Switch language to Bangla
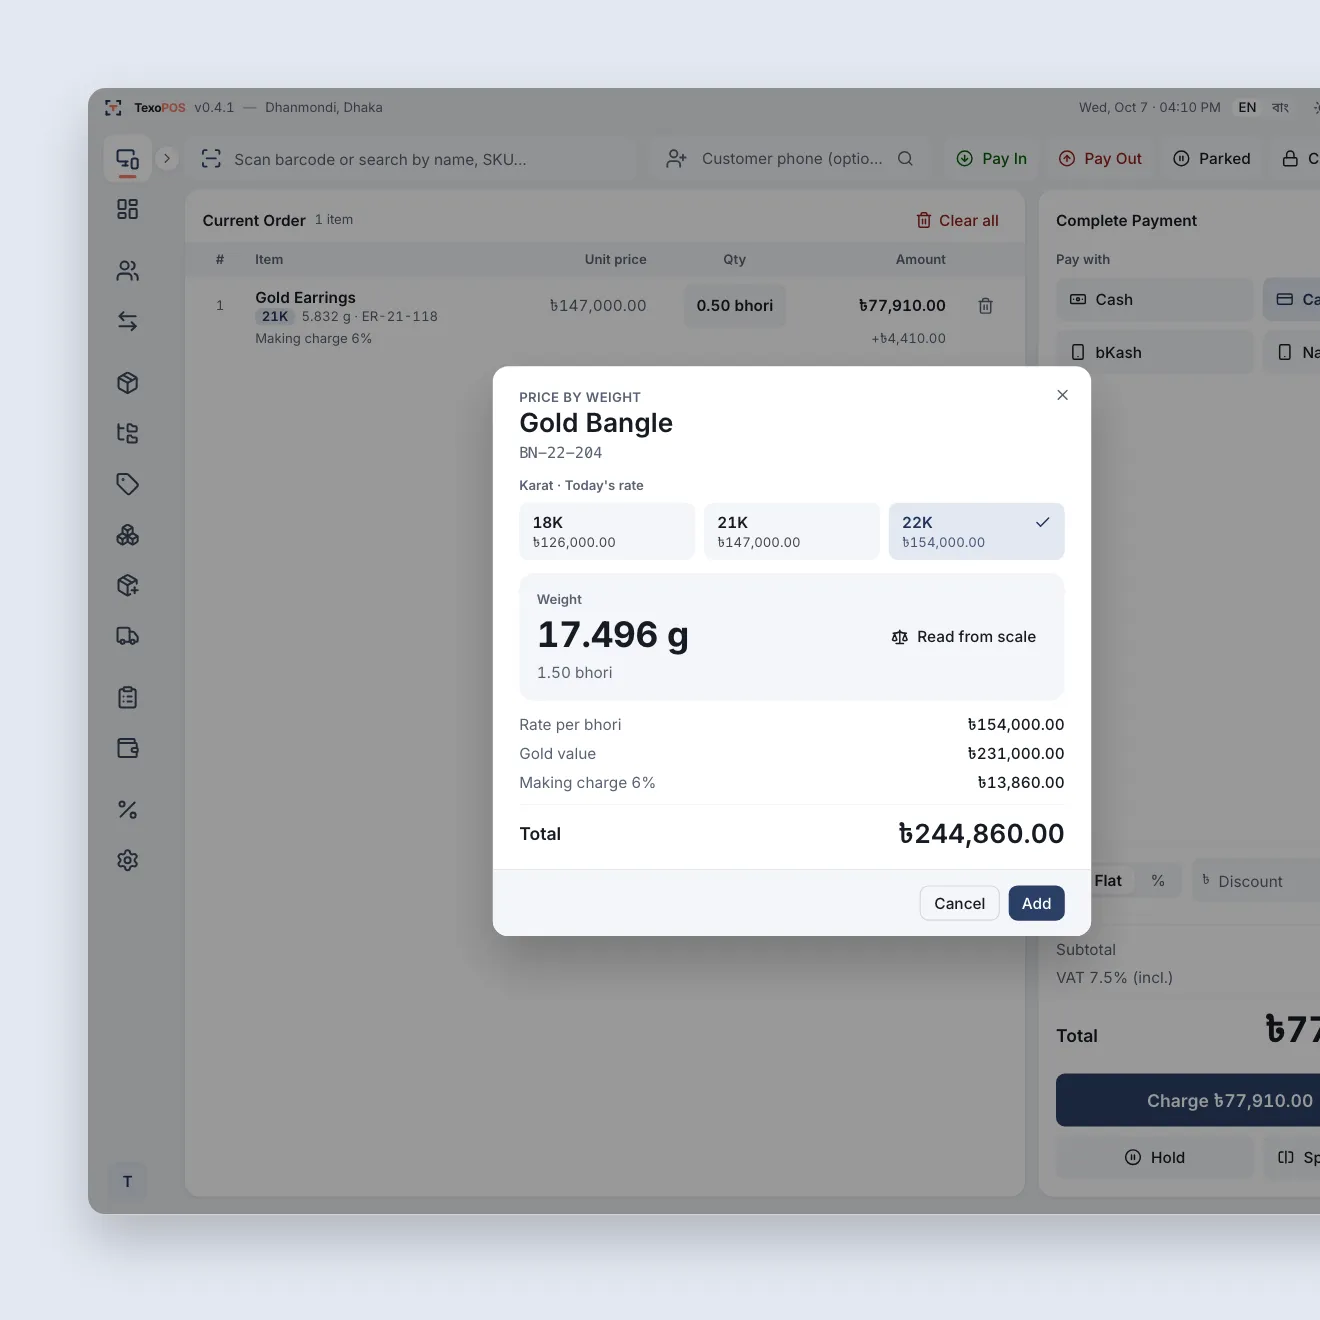 (x=1280, y=107)
